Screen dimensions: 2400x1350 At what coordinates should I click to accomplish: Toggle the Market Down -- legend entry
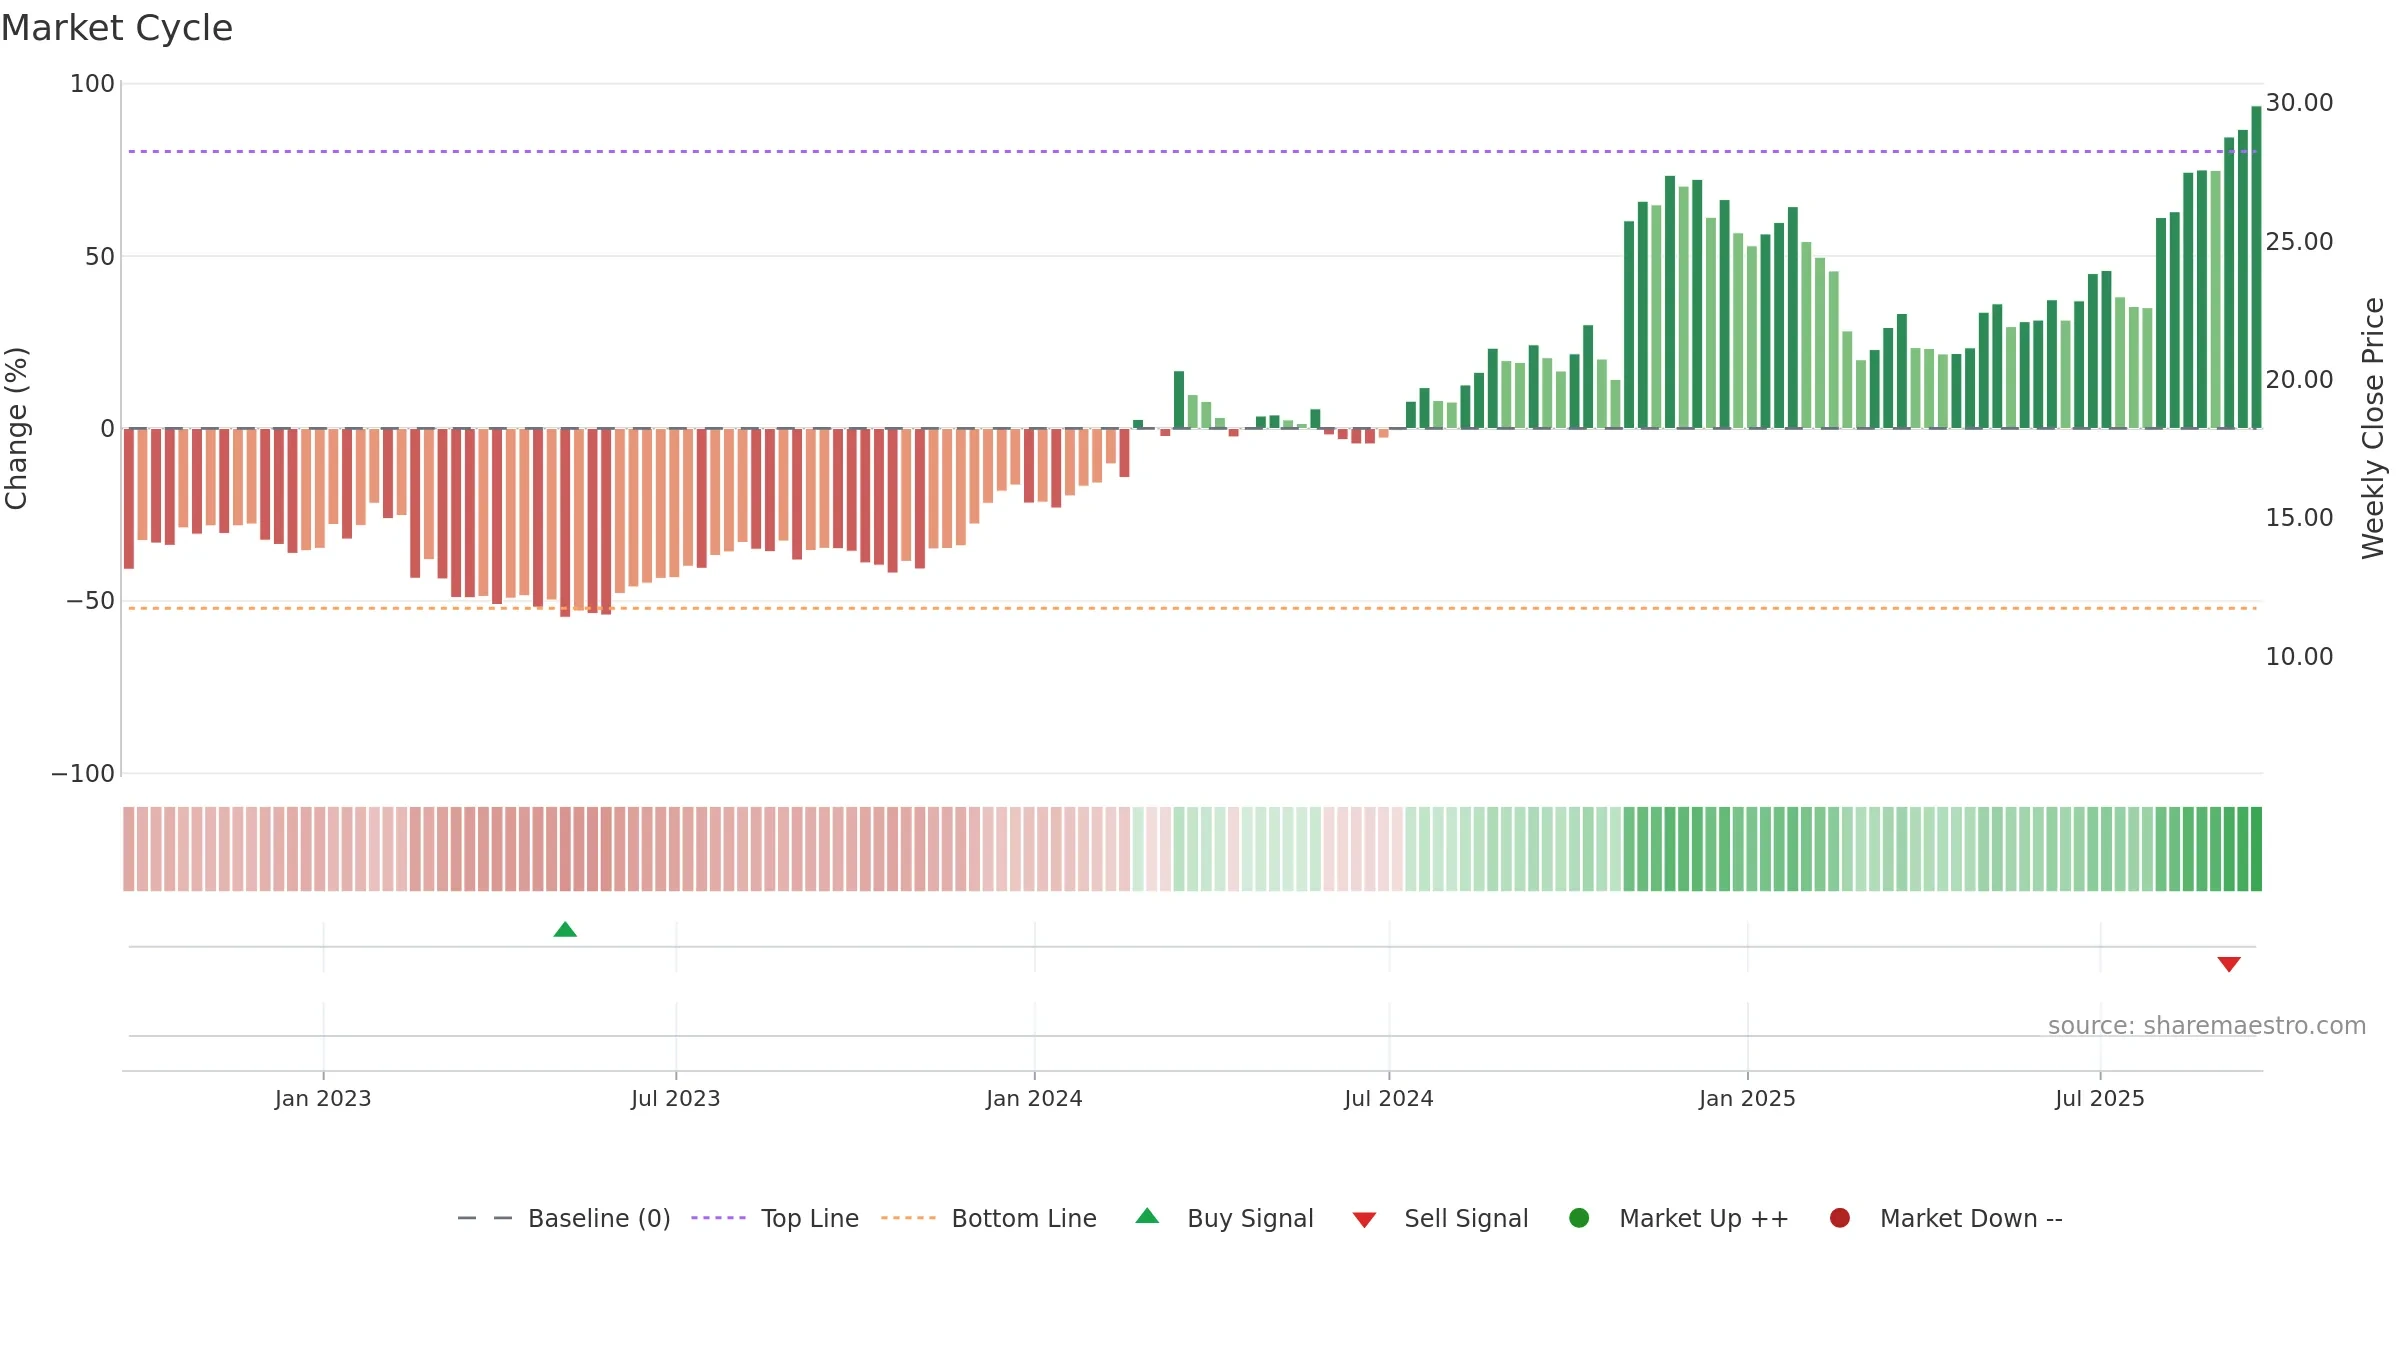pyautogui.click(x=1946, y=1218)
